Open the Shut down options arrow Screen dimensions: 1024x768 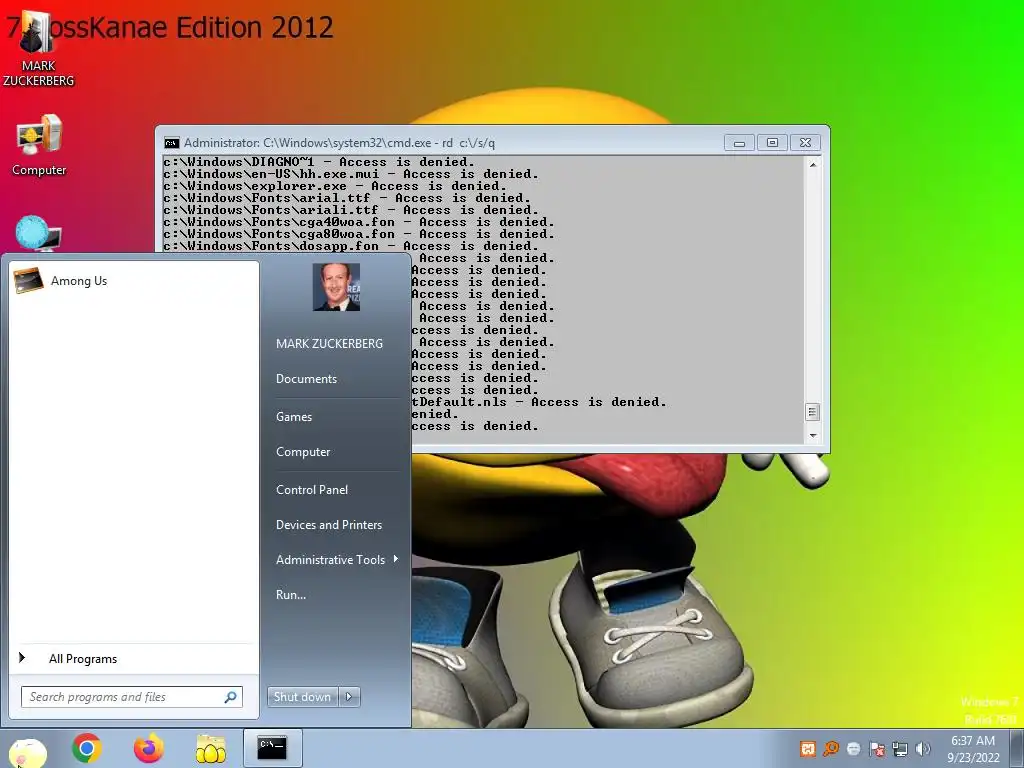tap(349, 697)
